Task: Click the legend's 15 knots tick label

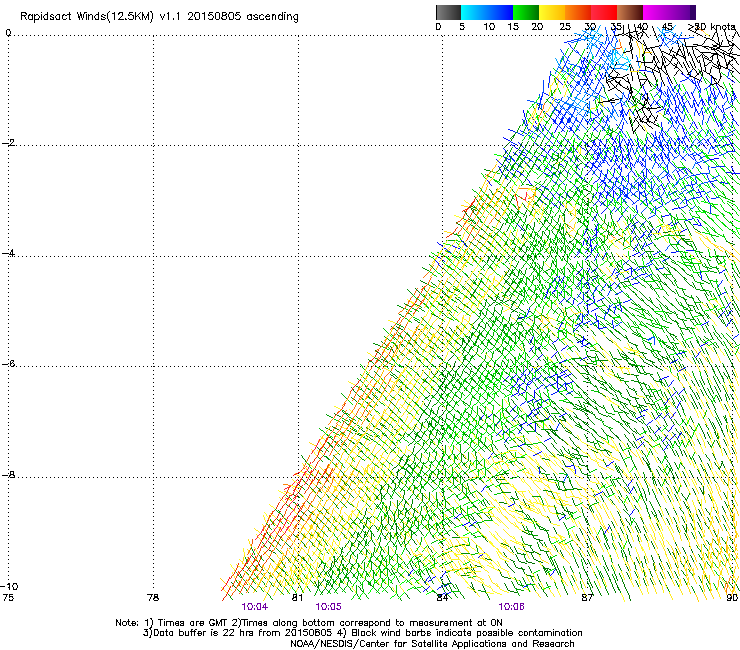Action: point(513,27)
